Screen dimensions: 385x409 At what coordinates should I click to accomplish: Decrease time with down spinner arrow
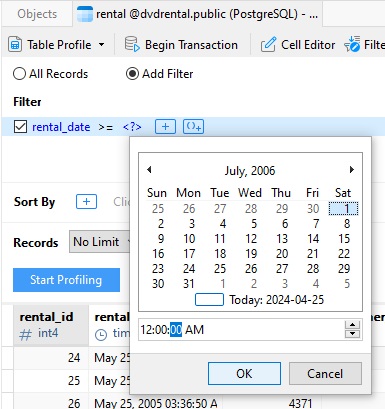coord(352,334)
